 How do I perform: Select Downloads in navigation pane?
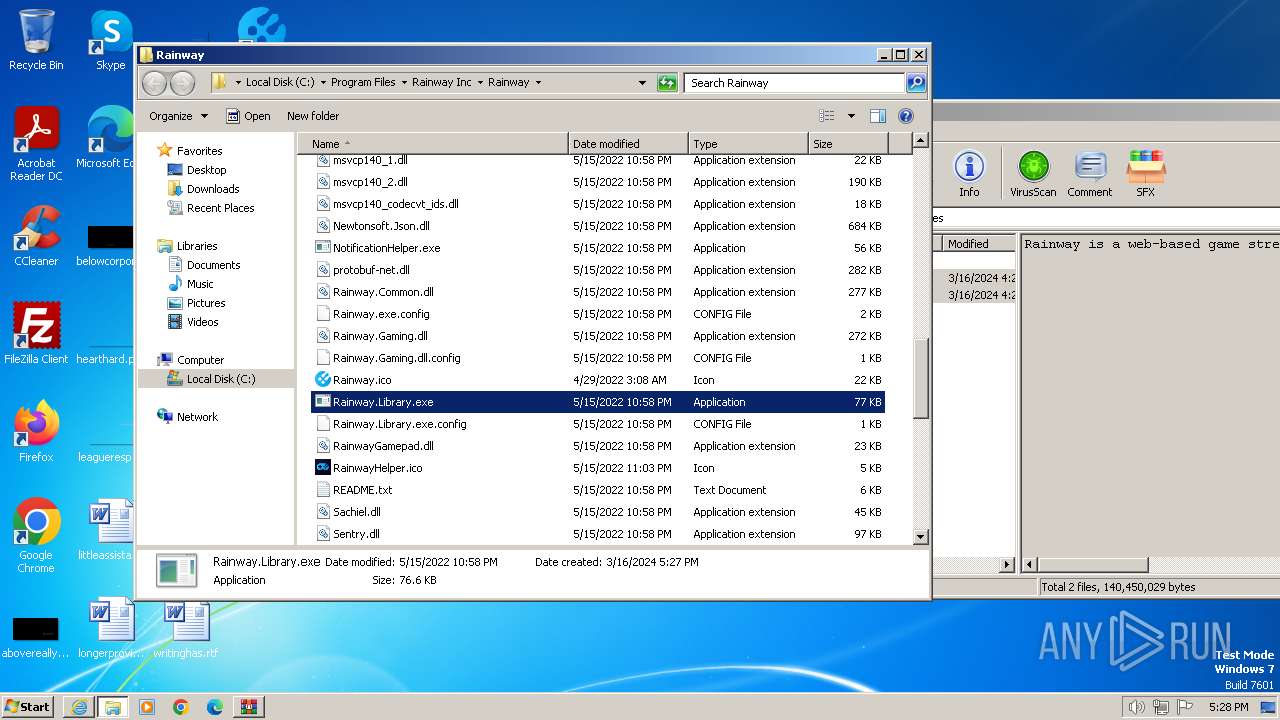coord(213,189)
